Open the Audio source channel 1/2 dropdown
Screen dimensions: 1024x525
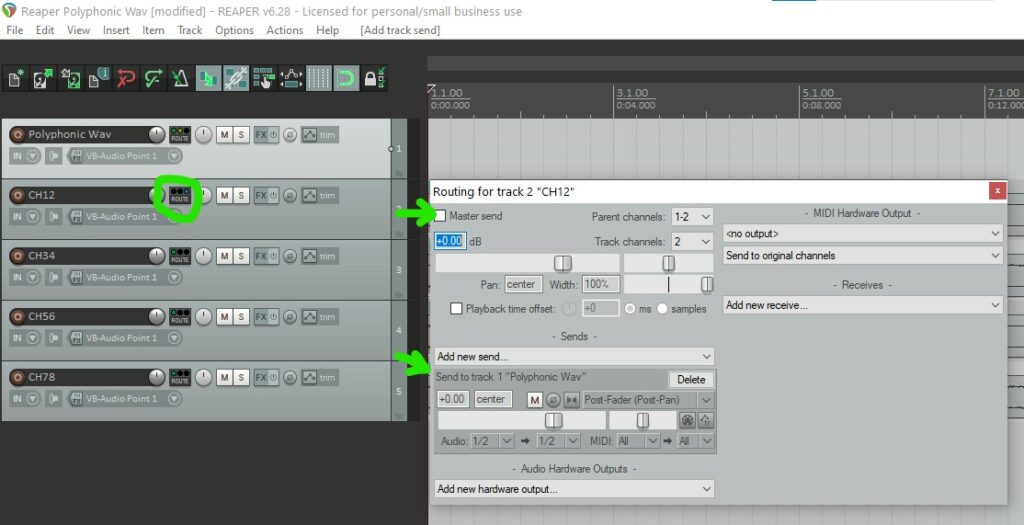tap(492, 441)
